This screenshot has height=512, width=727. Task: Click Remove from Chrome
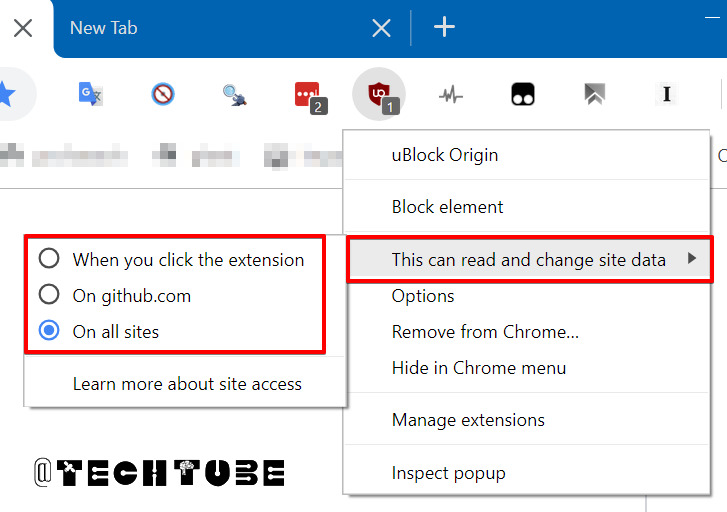485,332
